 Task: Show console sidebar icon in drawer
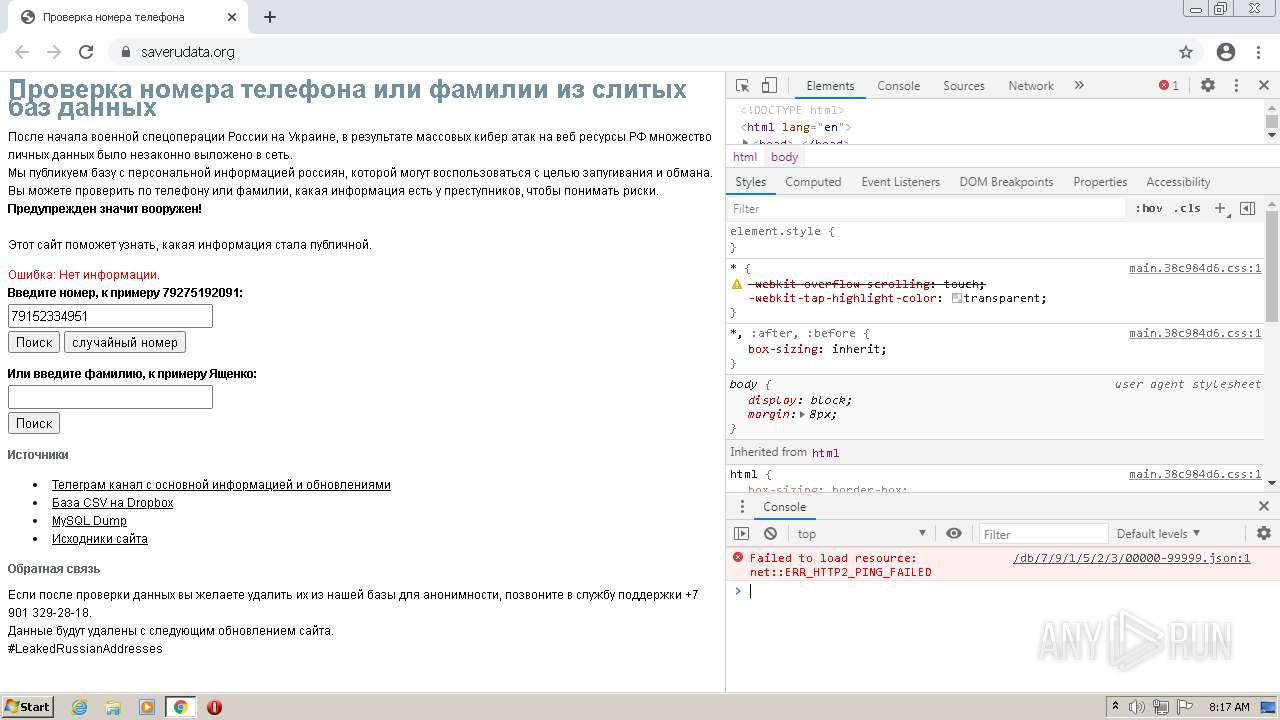point(741,534)
